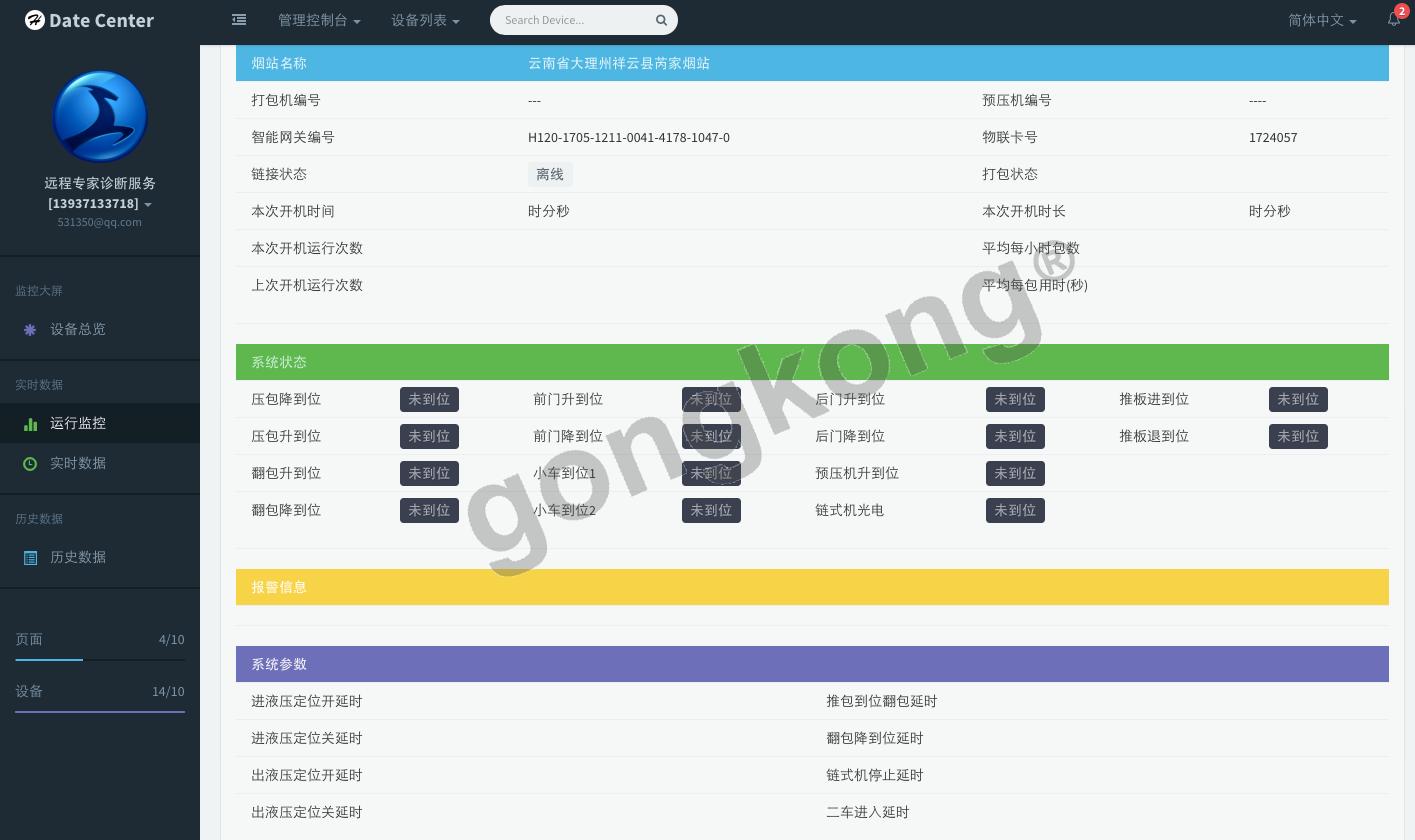Click the 物联卡号 value 1724057

[1273, 138]
